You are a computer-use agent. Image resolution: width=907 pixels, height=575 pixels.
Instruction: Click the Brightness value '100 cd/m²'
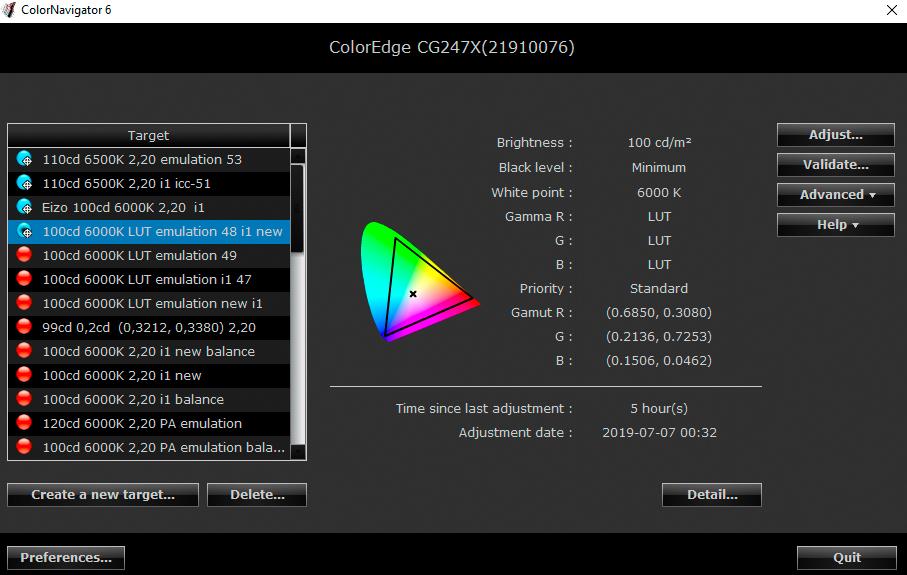(659, 143)
